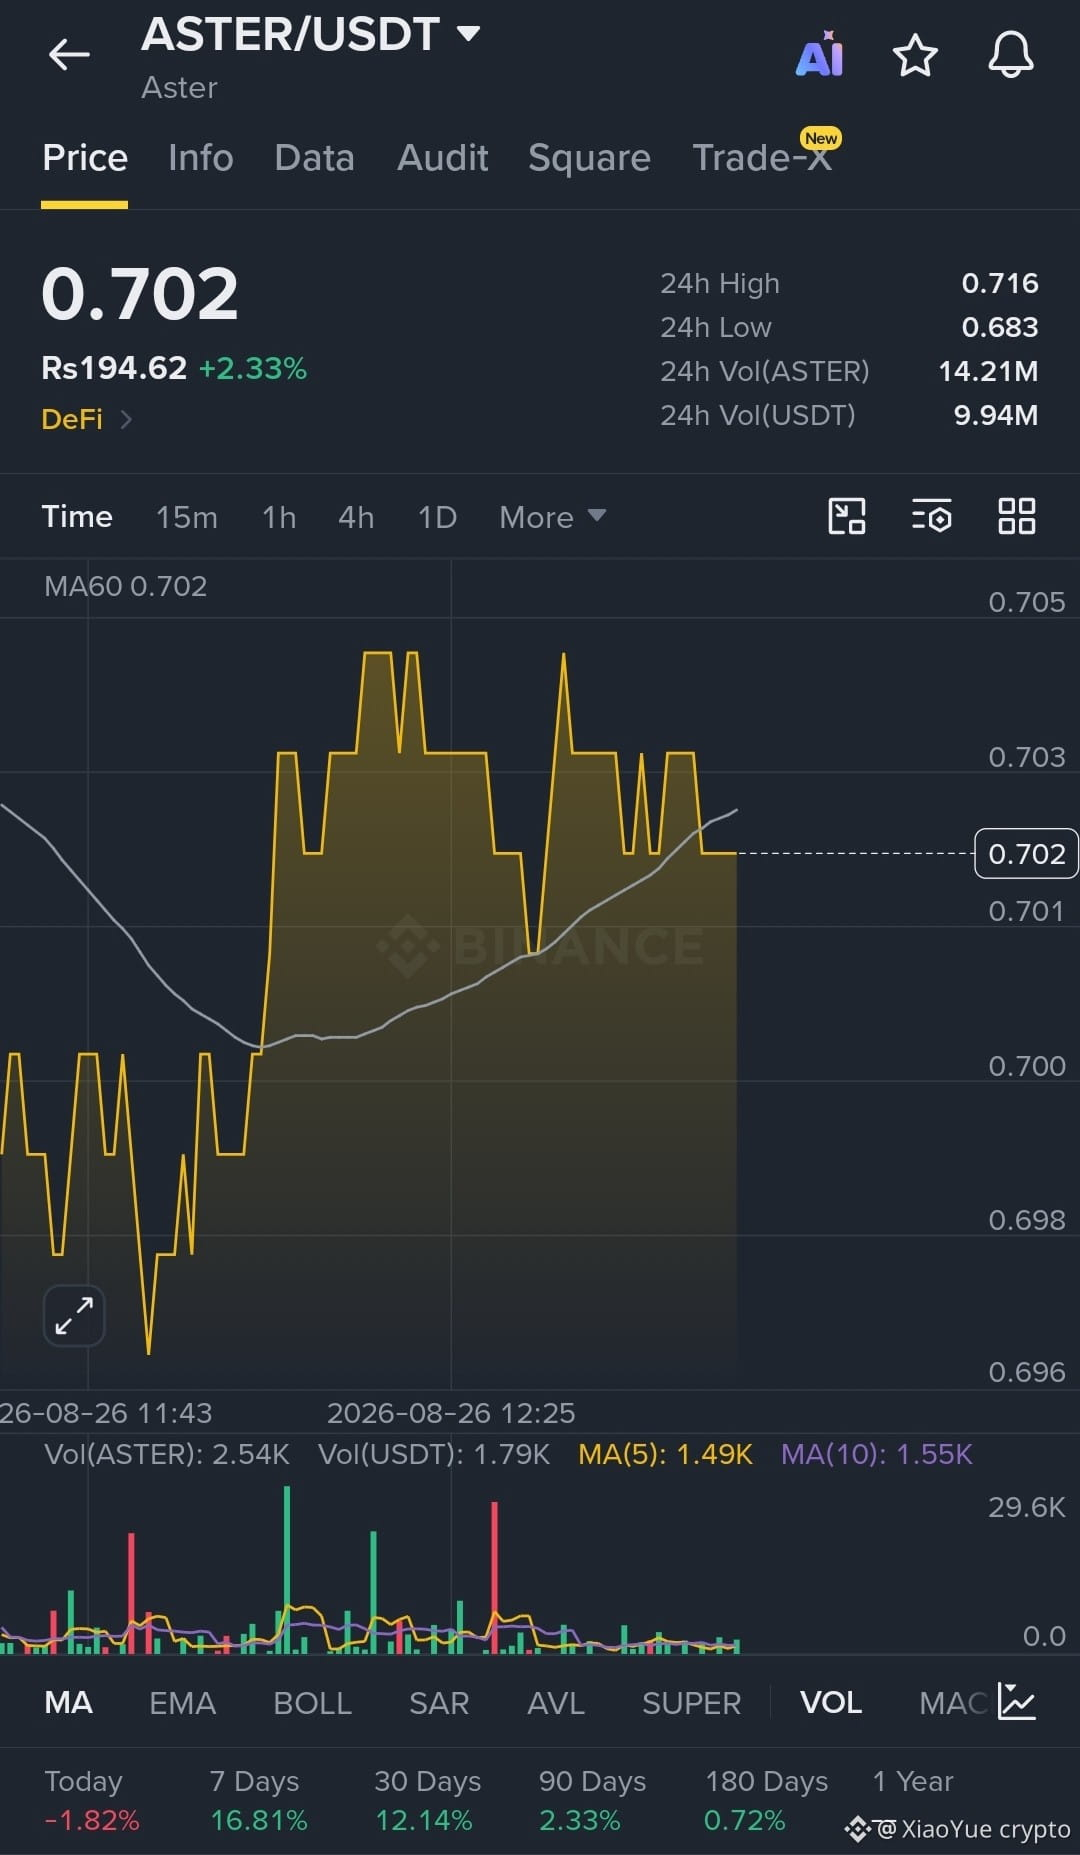Tap the +2.33% change value
This screenshot has width=1080, height=1855.
tap(253, 369)
